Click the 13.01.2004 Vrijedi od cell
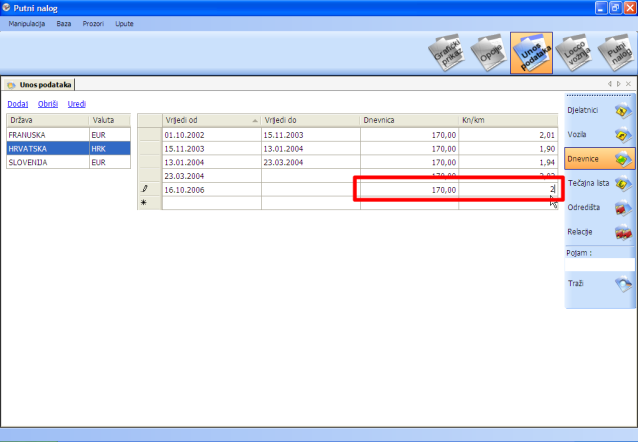The width and height of the screenshot is (639, 442). point(212,162)
